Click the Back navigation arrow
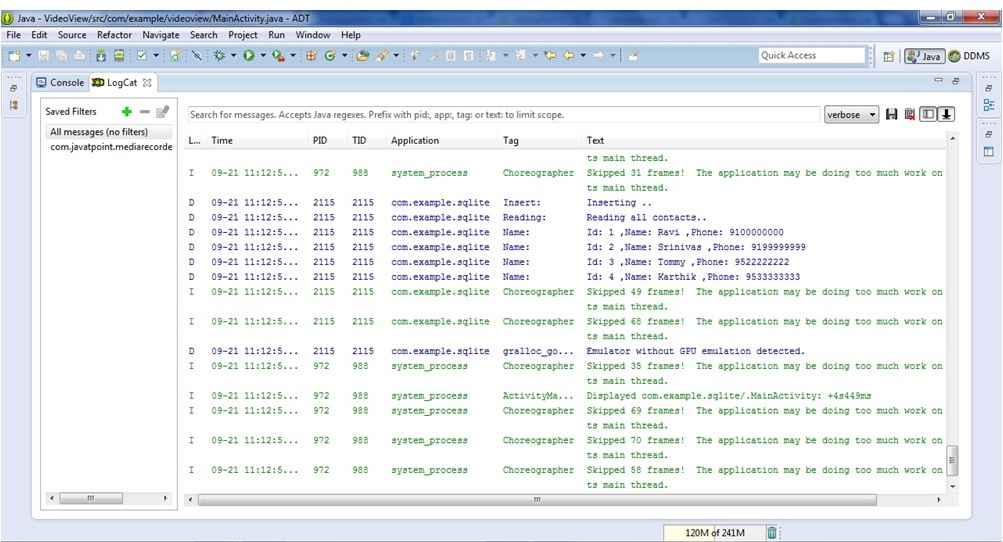 569,56
